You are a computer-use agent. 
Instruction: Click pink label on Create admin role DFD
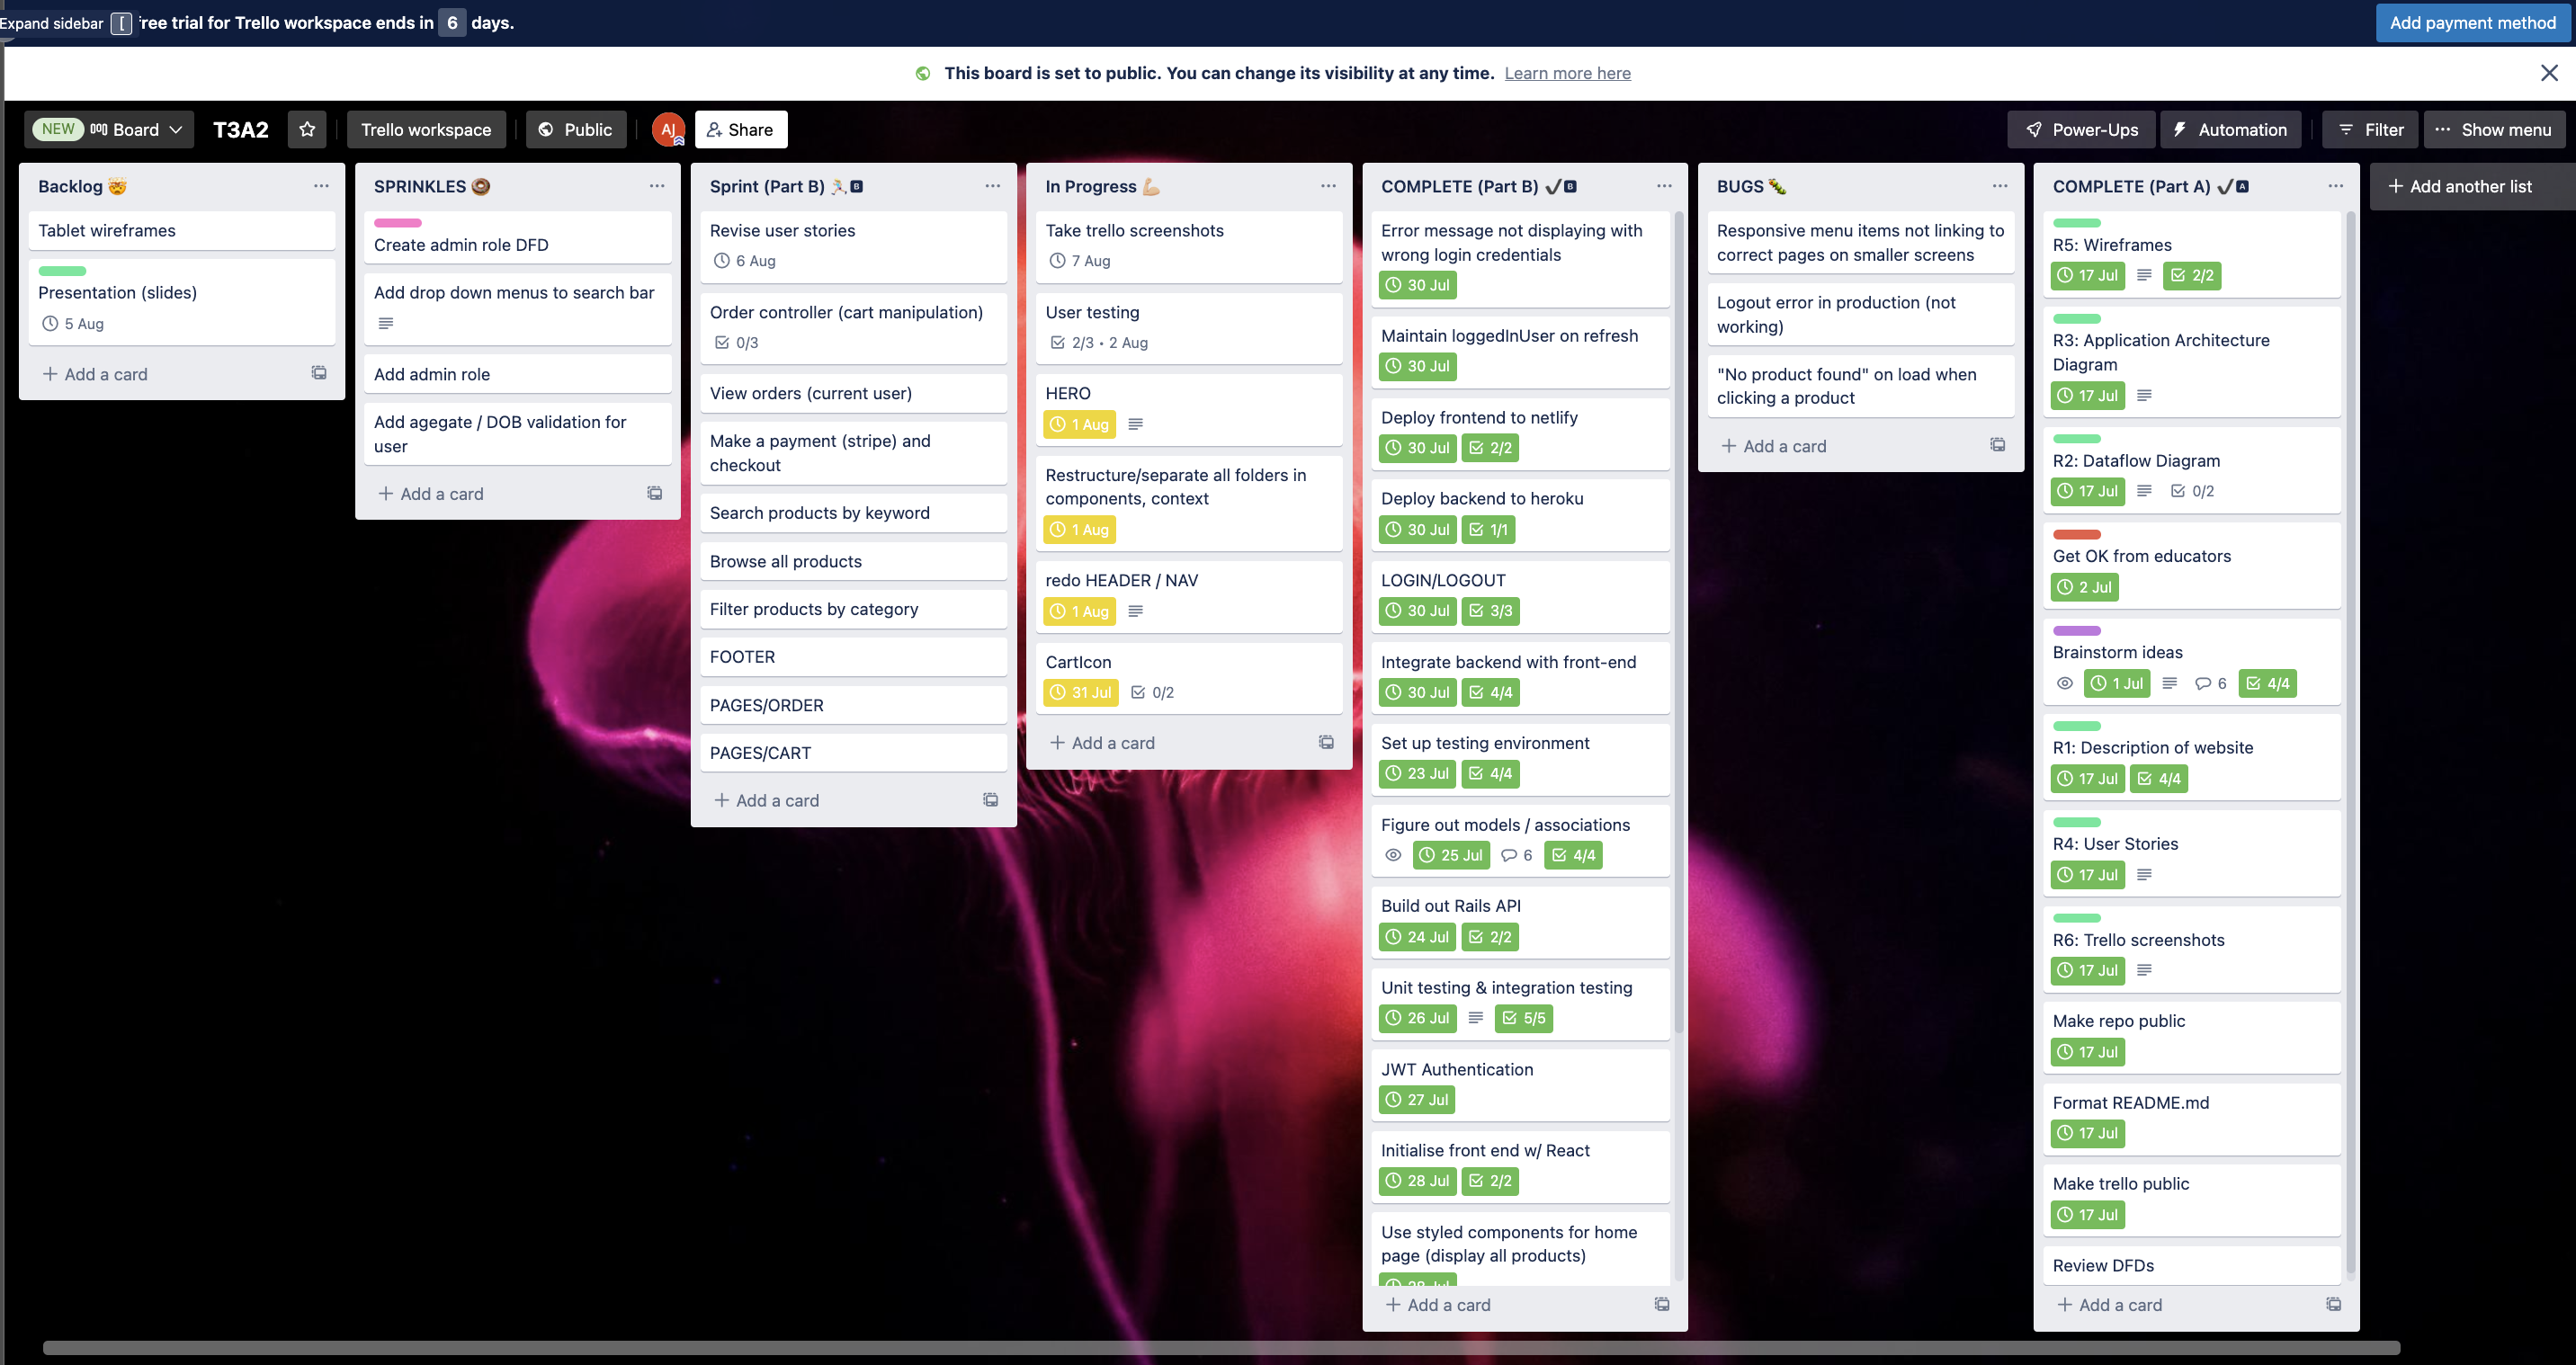click(x=397, y=222)
